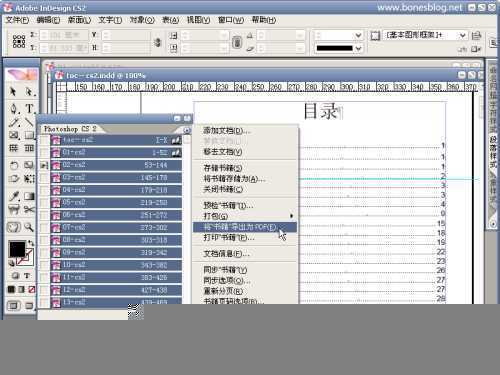The image size is (500, 375).
Task: Select the Pencil tool
Action: point(14,122)
